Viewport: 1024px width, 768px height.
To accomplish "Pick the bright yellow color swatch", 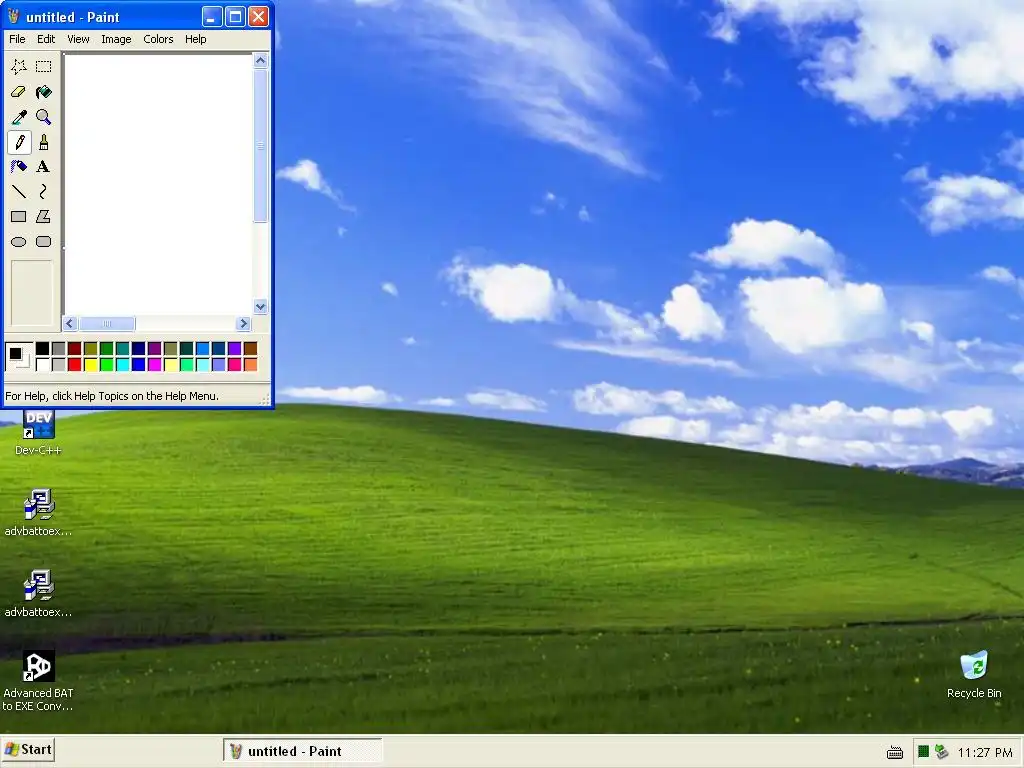I will tap(91, 364).
